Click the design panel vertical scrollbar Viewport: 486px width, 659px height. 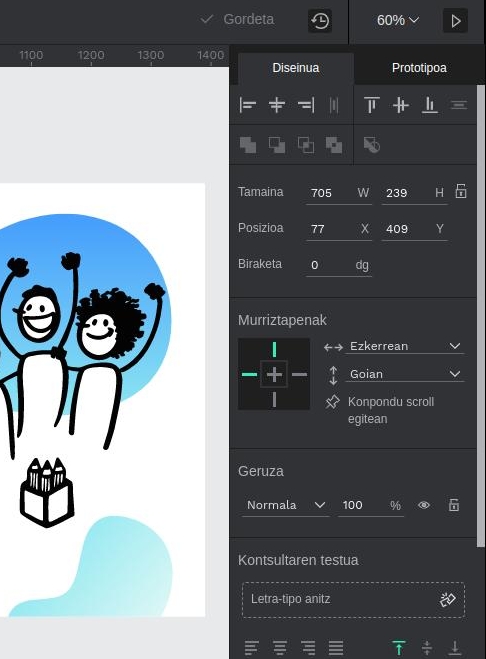point(481,315)
